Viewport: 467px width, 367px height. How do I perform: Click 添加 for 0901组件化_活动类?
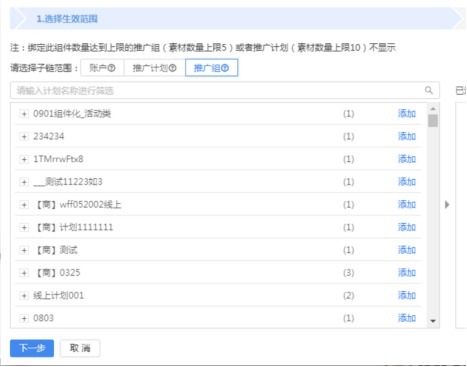(407, 114)
